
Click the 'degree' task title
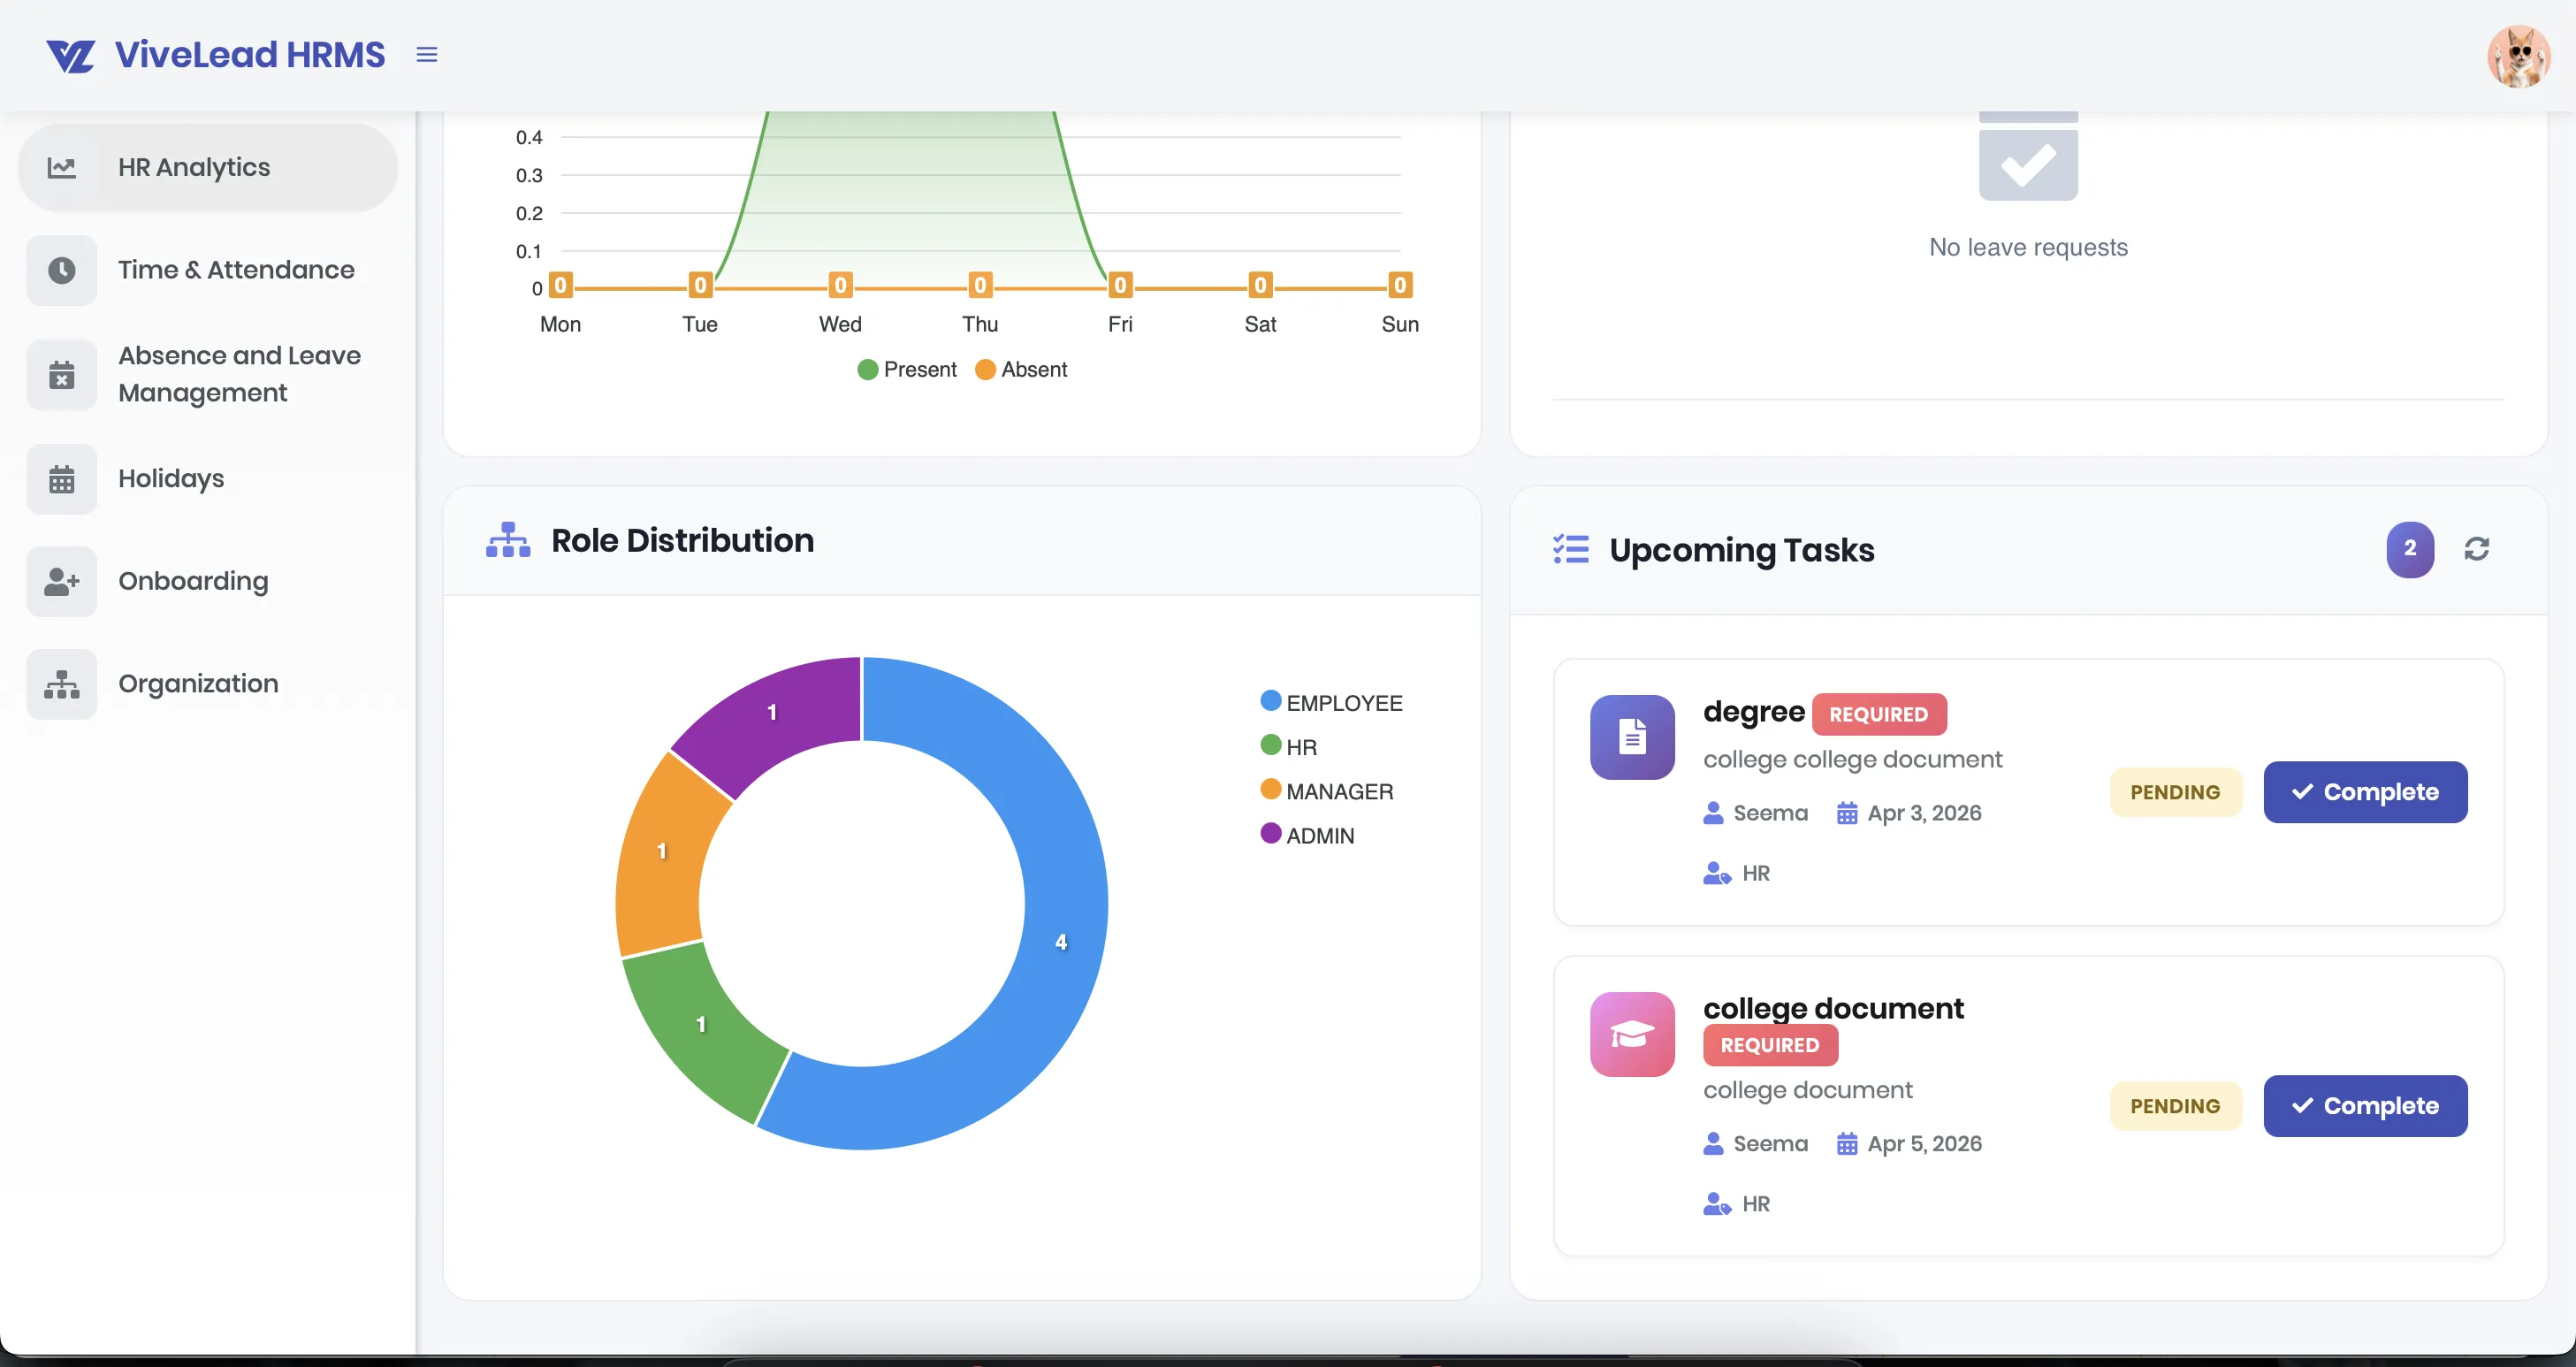coord(1754,712)
